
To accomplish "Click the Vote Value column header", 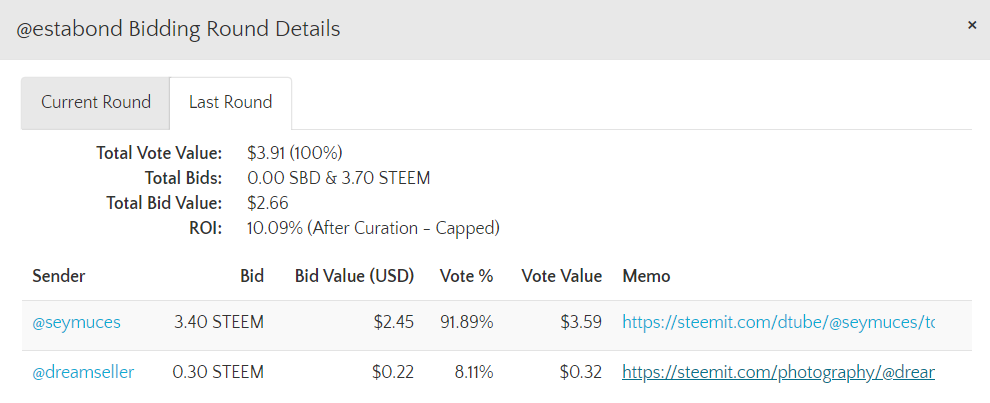I will tap(561, 276).
